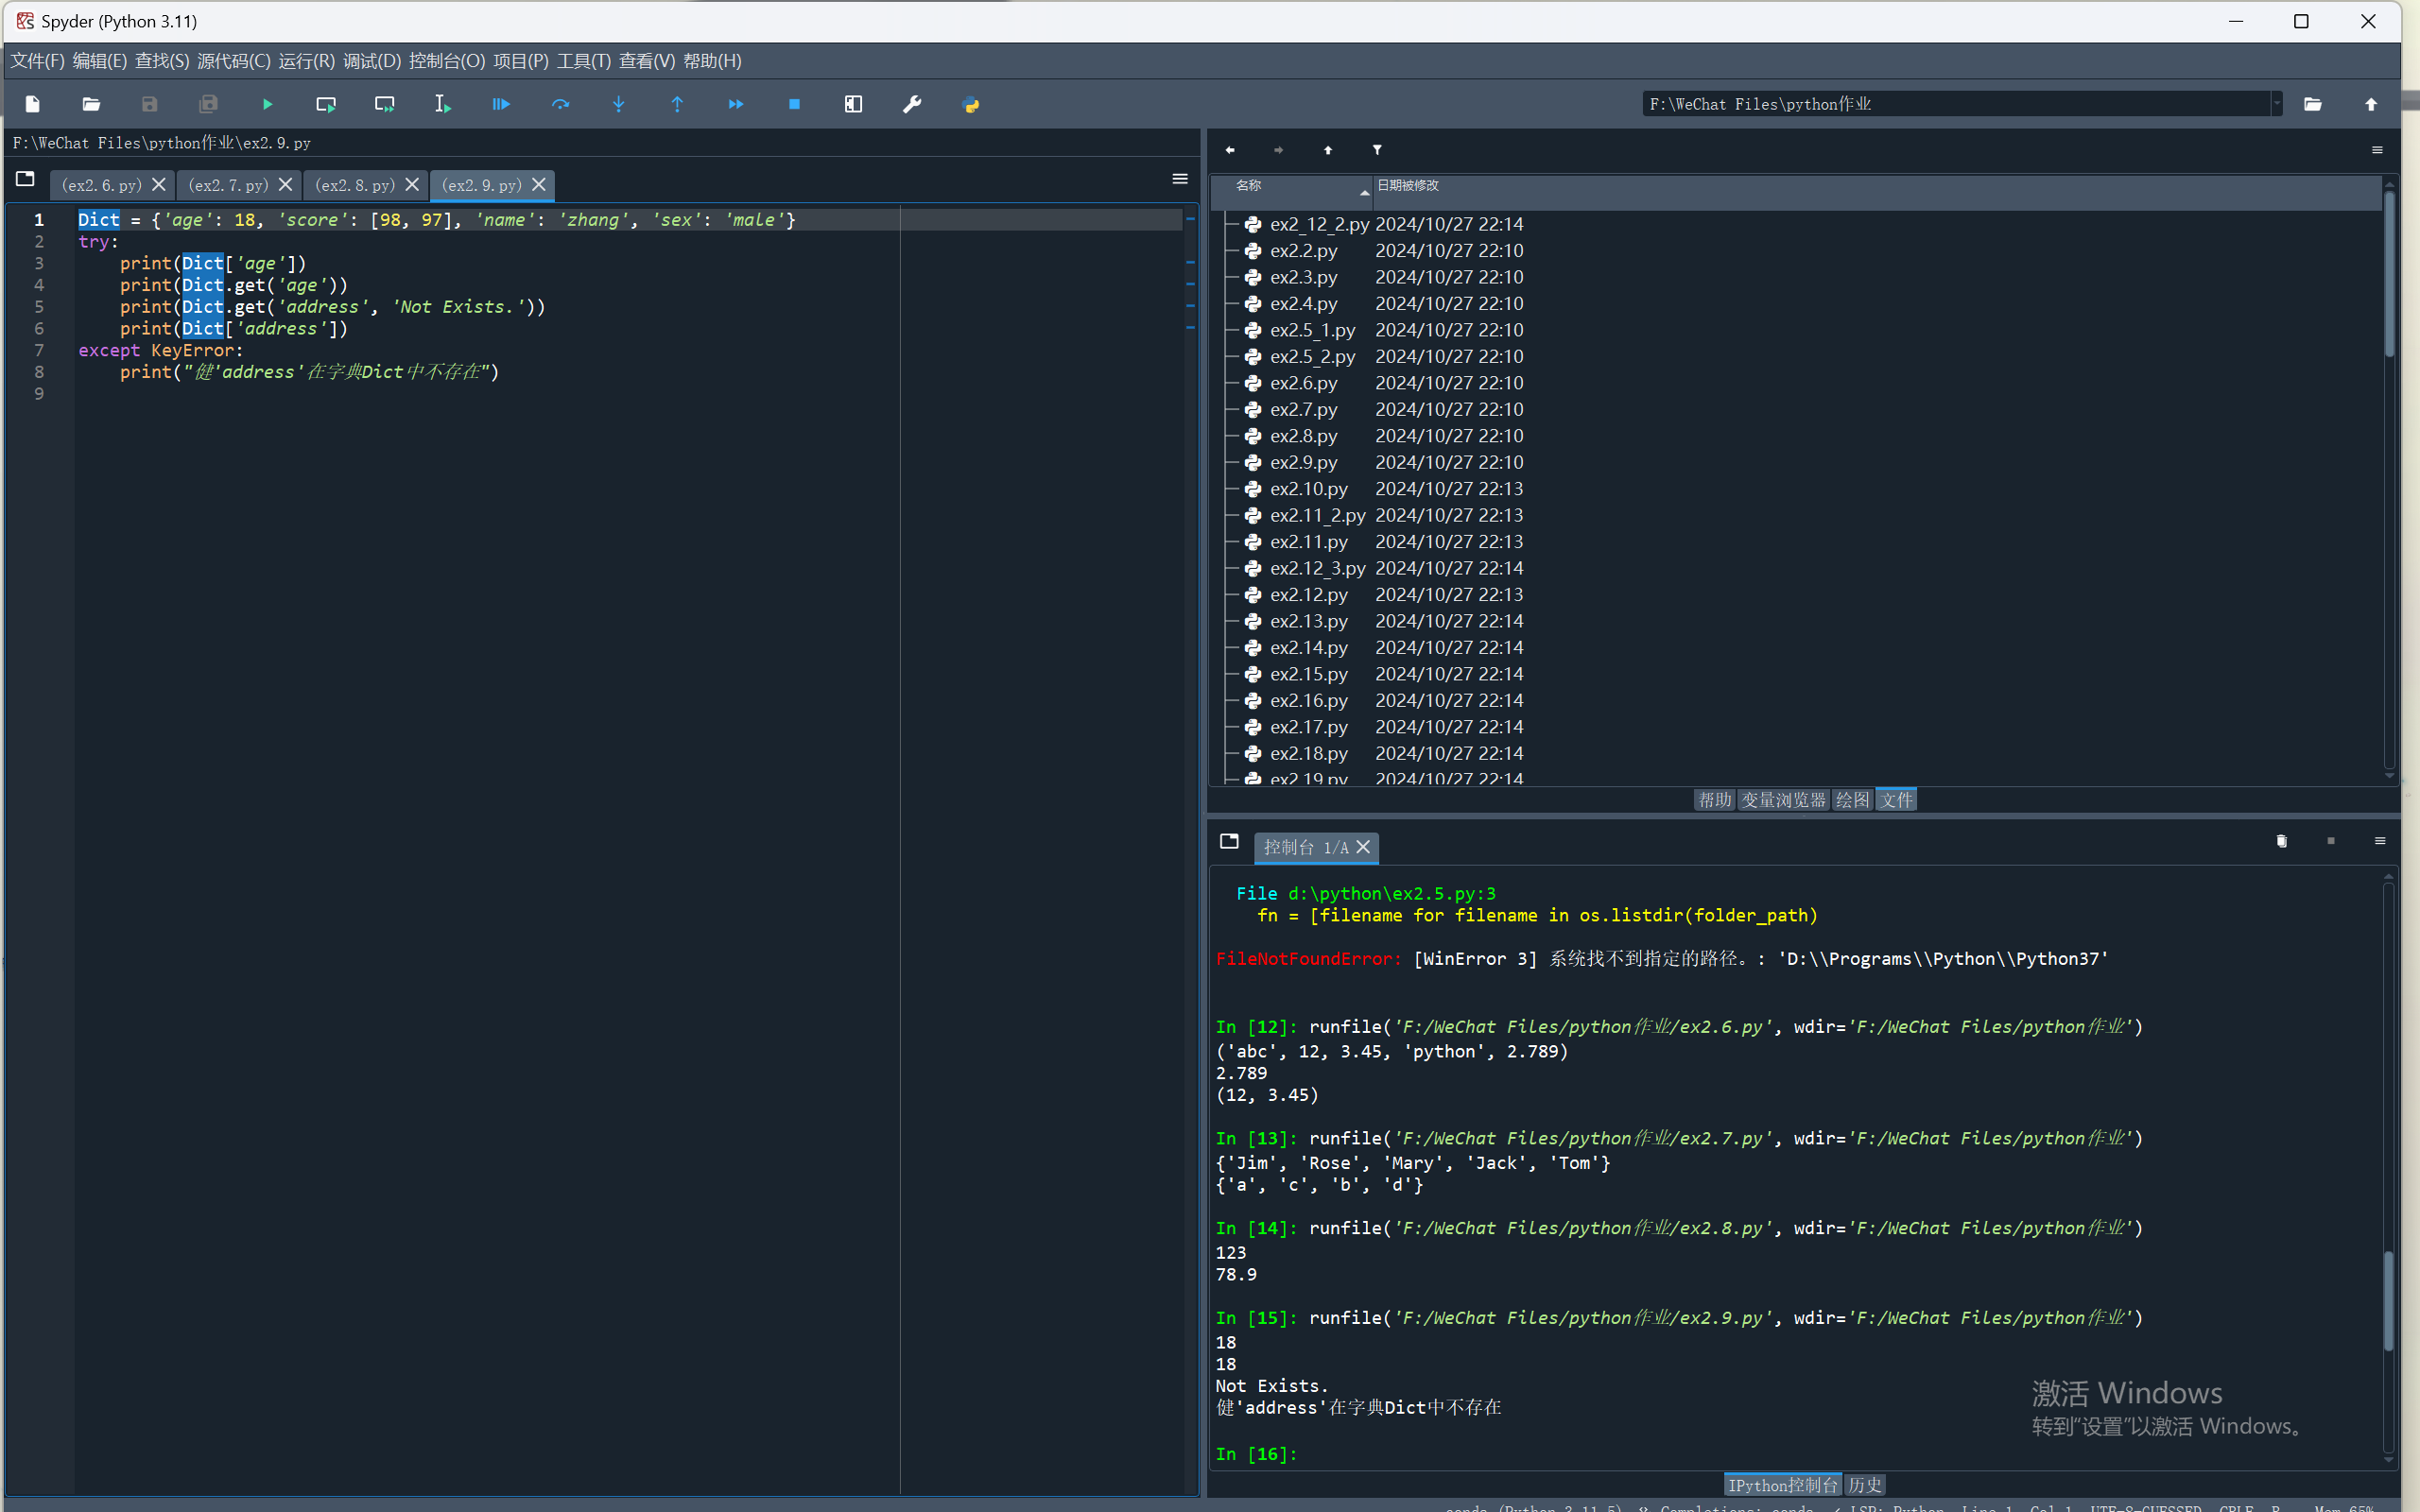Screen dimensions: 2420x1512
Task: Go back in file explorer pane
Action: click(x=1230, y=150)
